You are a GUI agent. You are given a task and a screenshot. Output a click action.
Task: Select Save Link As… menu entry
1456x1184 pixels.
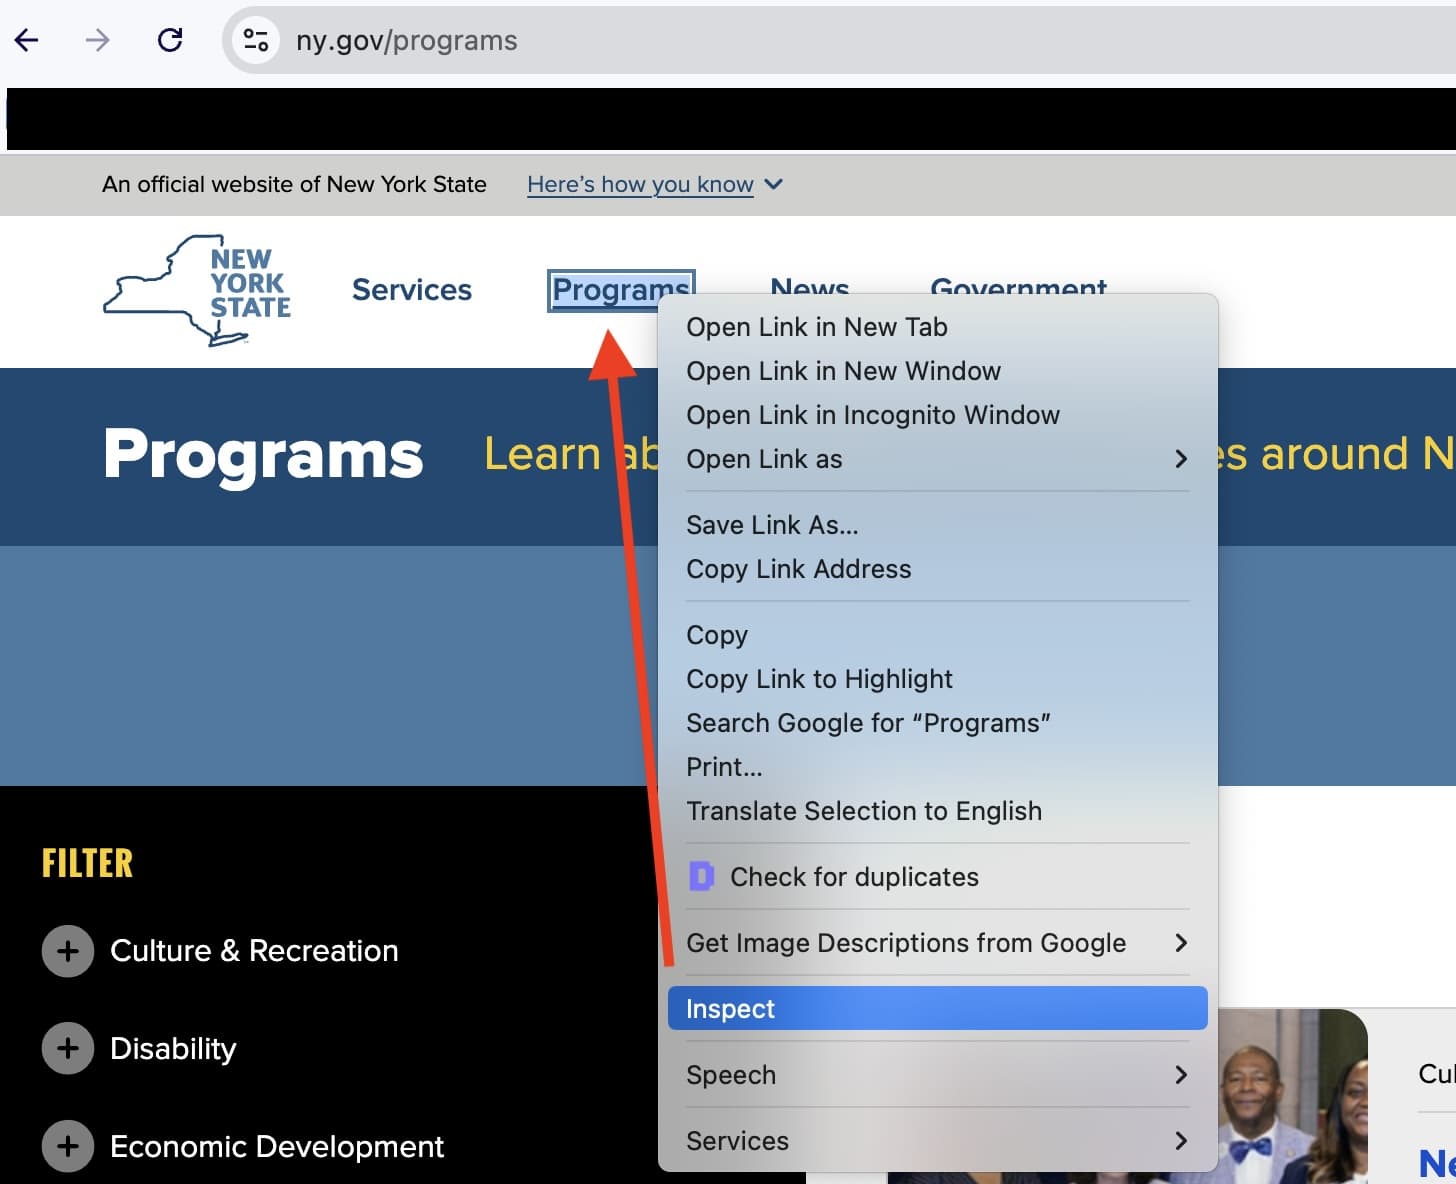937,525
